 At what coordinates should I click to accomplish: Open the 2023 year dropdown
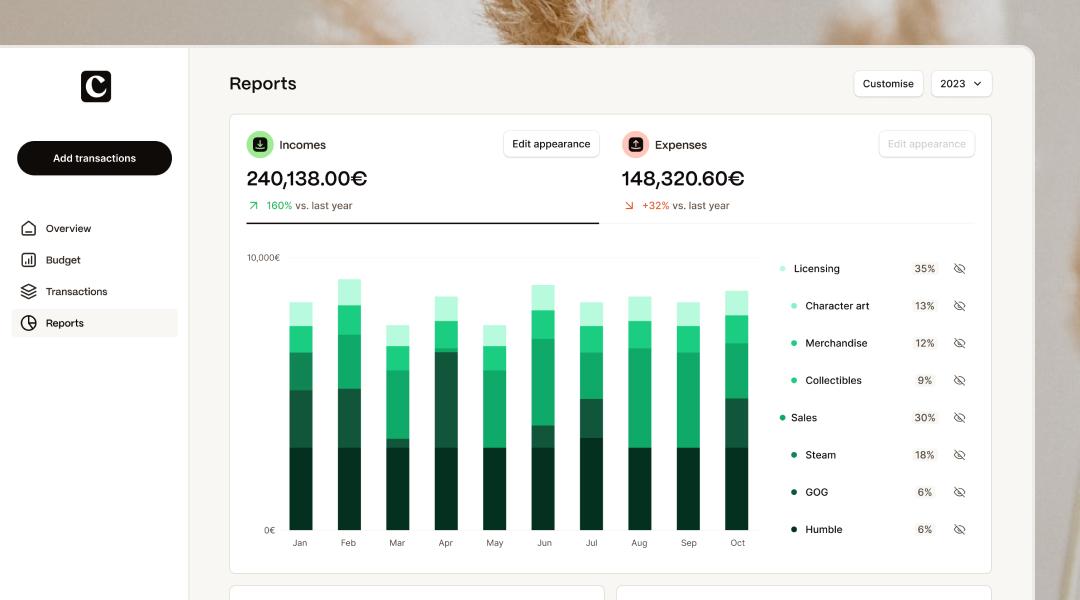(x=961, y=84)
